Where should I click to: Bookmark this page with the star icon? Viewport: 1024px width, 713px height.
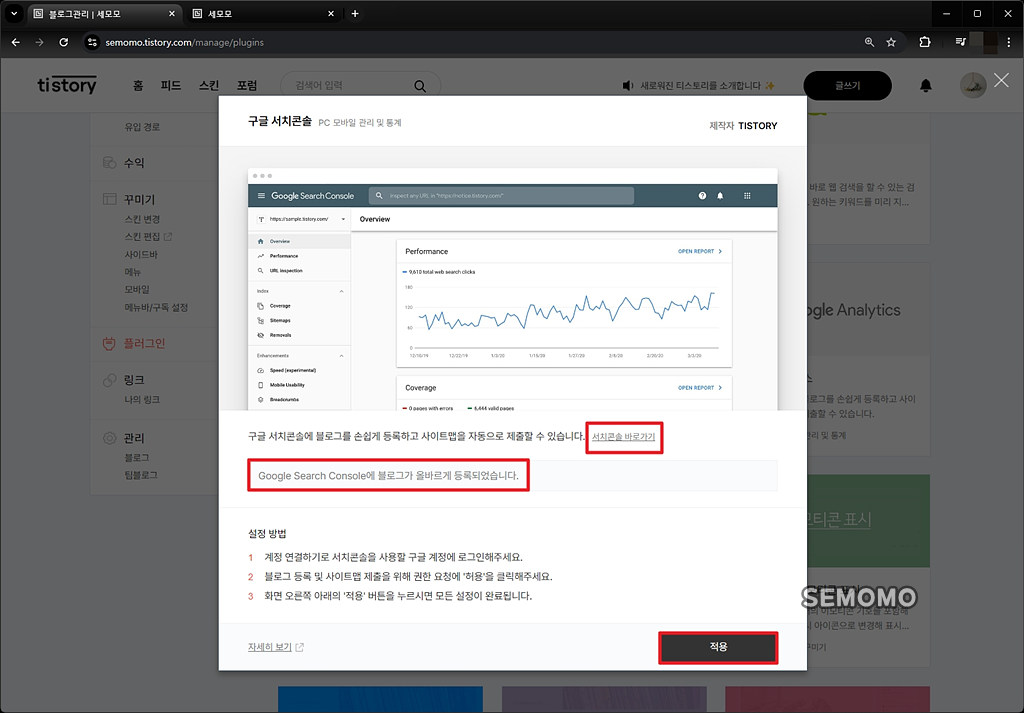pos(891,42)
